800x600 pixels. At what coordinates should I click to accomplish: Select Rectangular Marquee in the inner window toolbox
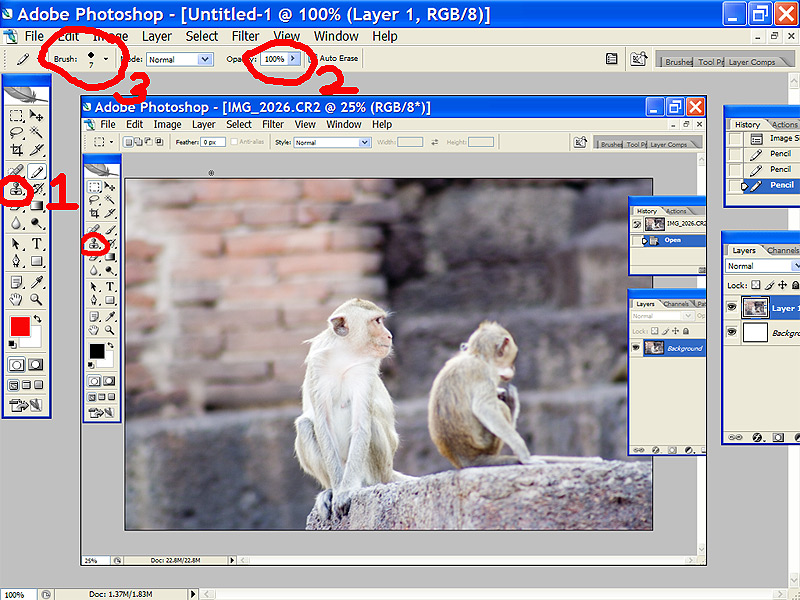(x=94, y=186)
